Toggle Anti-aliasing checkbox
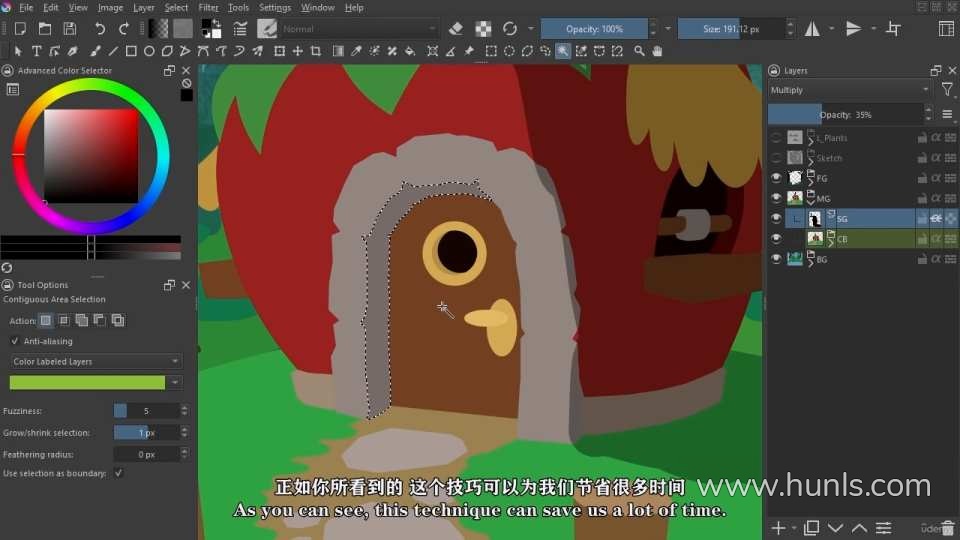 pyautogui.click(x=15, y=341)
